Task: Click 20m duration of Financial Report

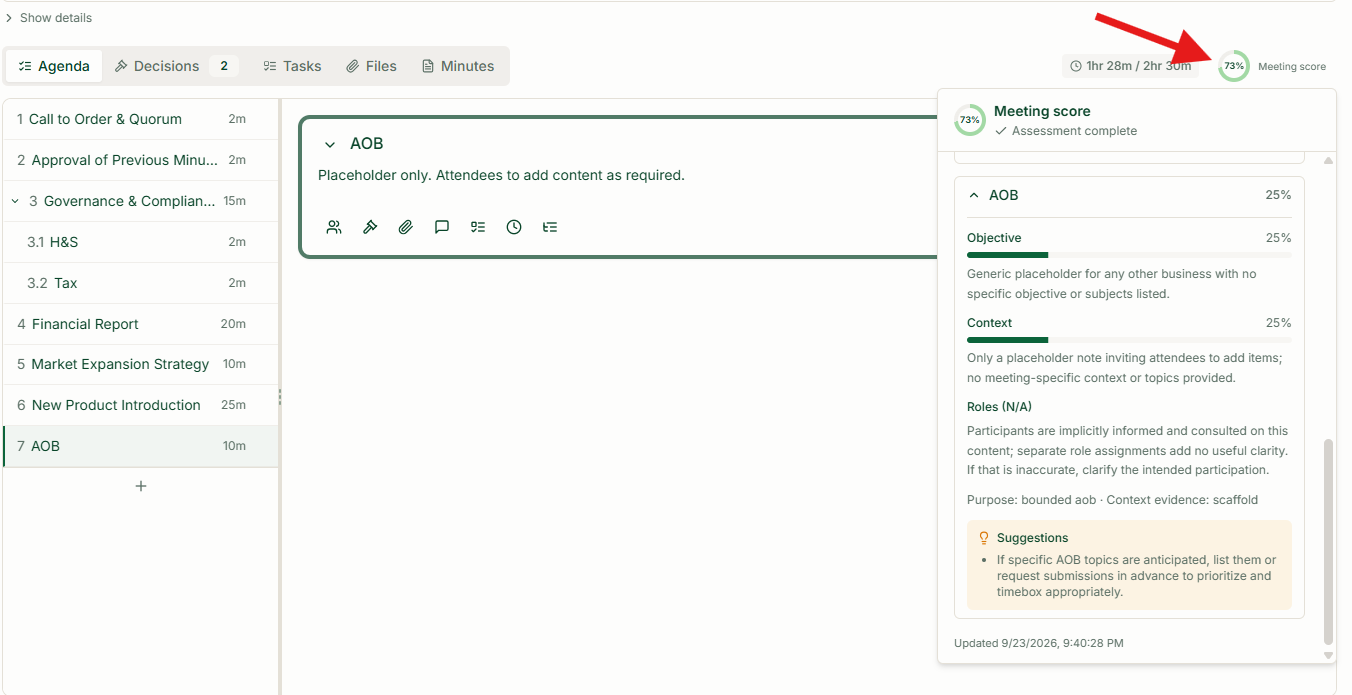Action: [x=233, y=324]
